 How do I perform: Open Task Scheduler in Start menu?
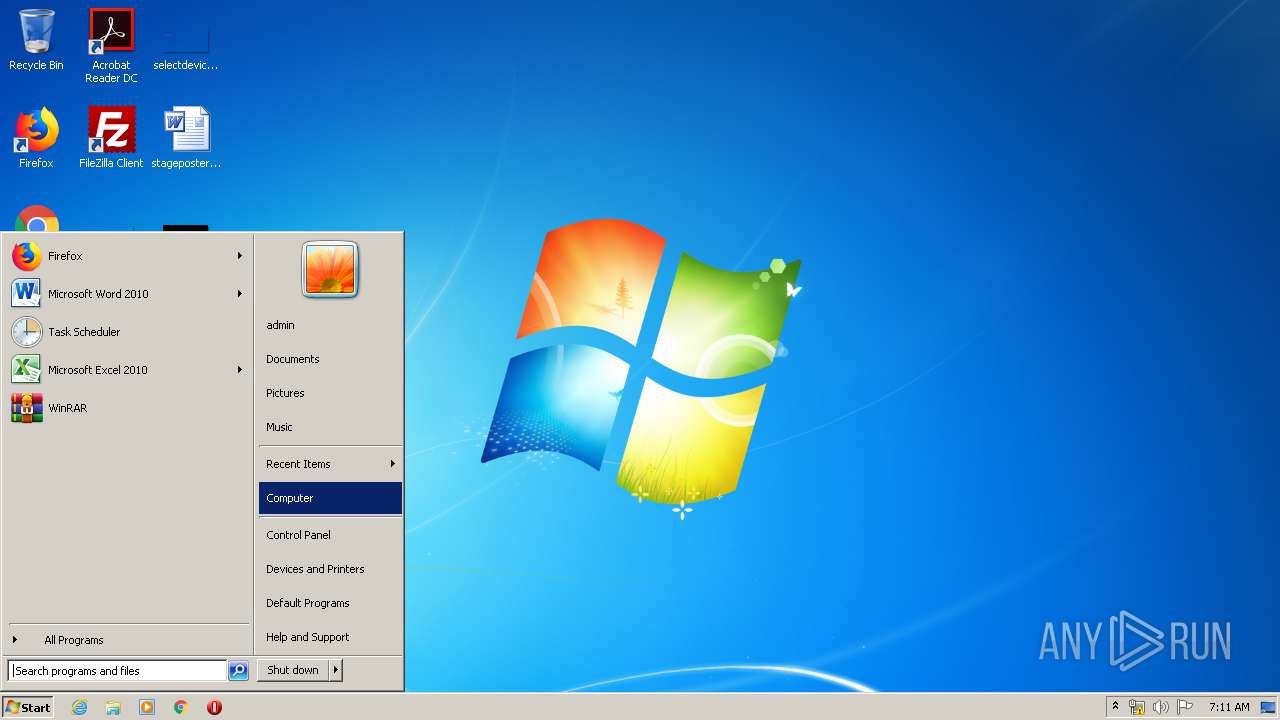pos(128,332)
